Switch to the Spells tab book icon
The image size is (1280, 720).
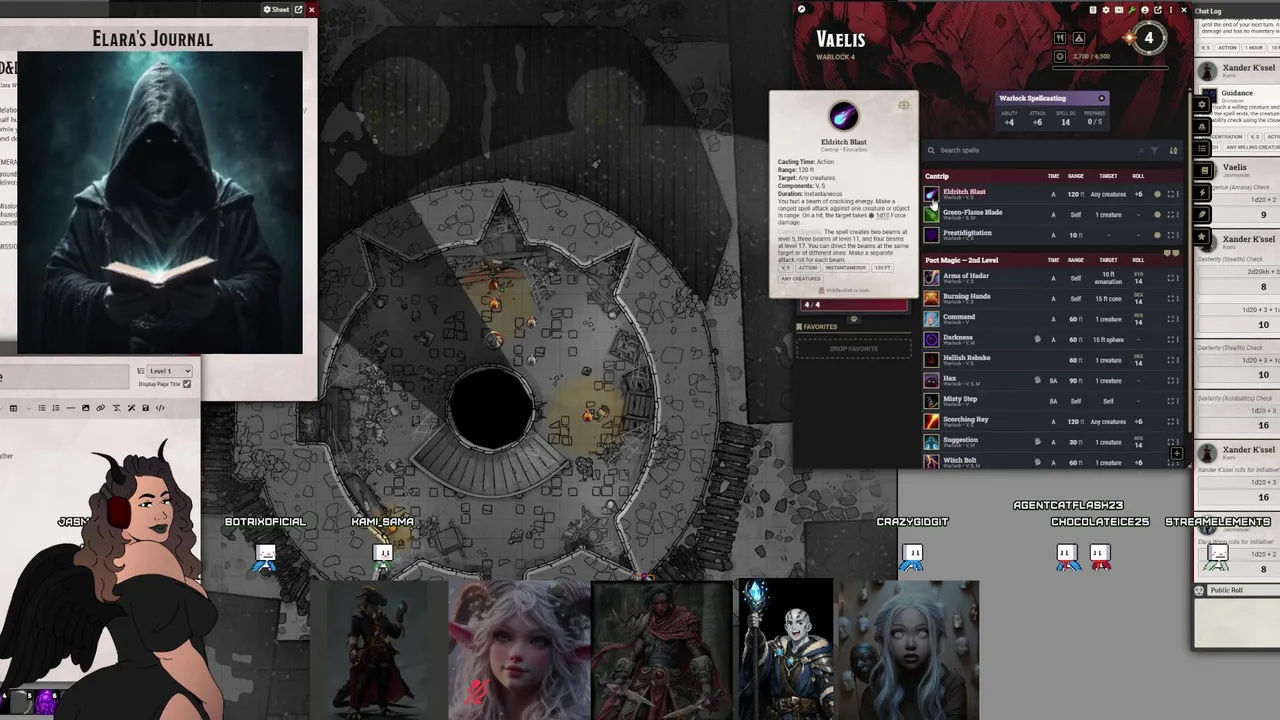[x=1202, y=170]
